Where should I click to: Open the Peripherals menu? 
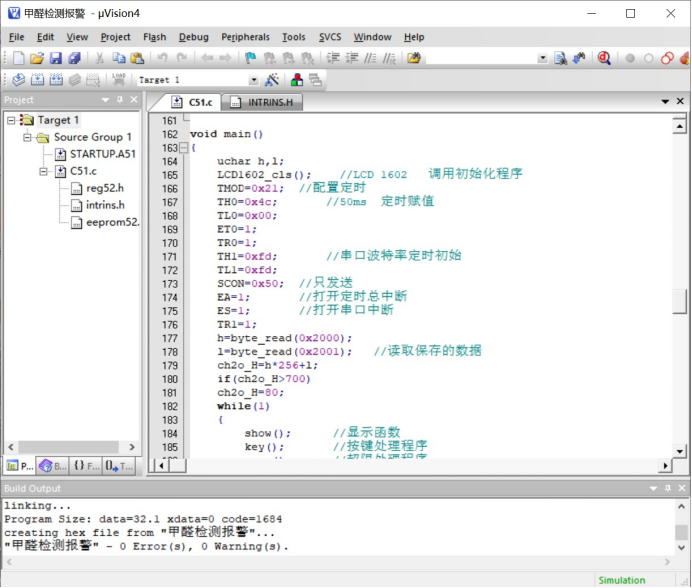(245, 37)
